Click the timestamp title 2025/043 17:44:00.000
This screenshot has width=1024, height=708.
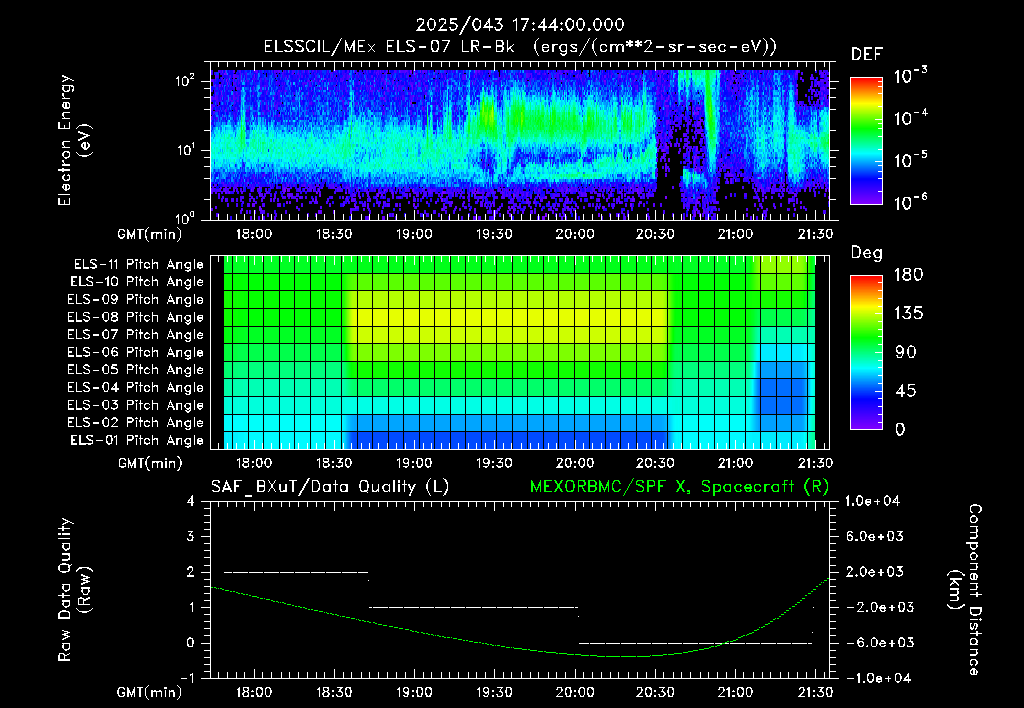coord(520,25)
